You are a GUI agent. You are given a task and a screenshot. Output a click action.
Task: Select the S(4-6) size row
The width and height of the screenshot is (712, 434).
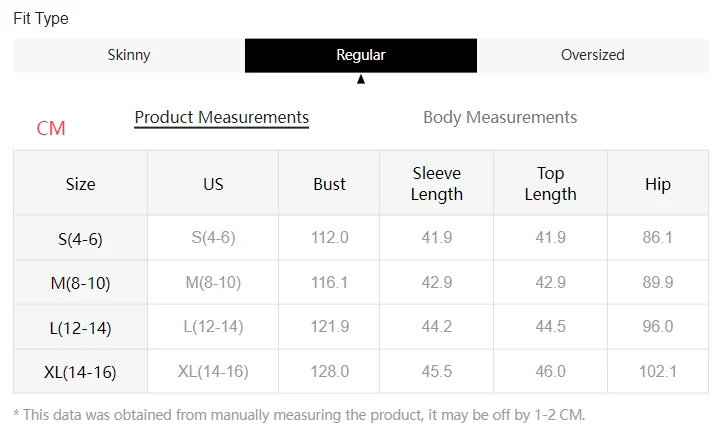[x=80, y=239]
